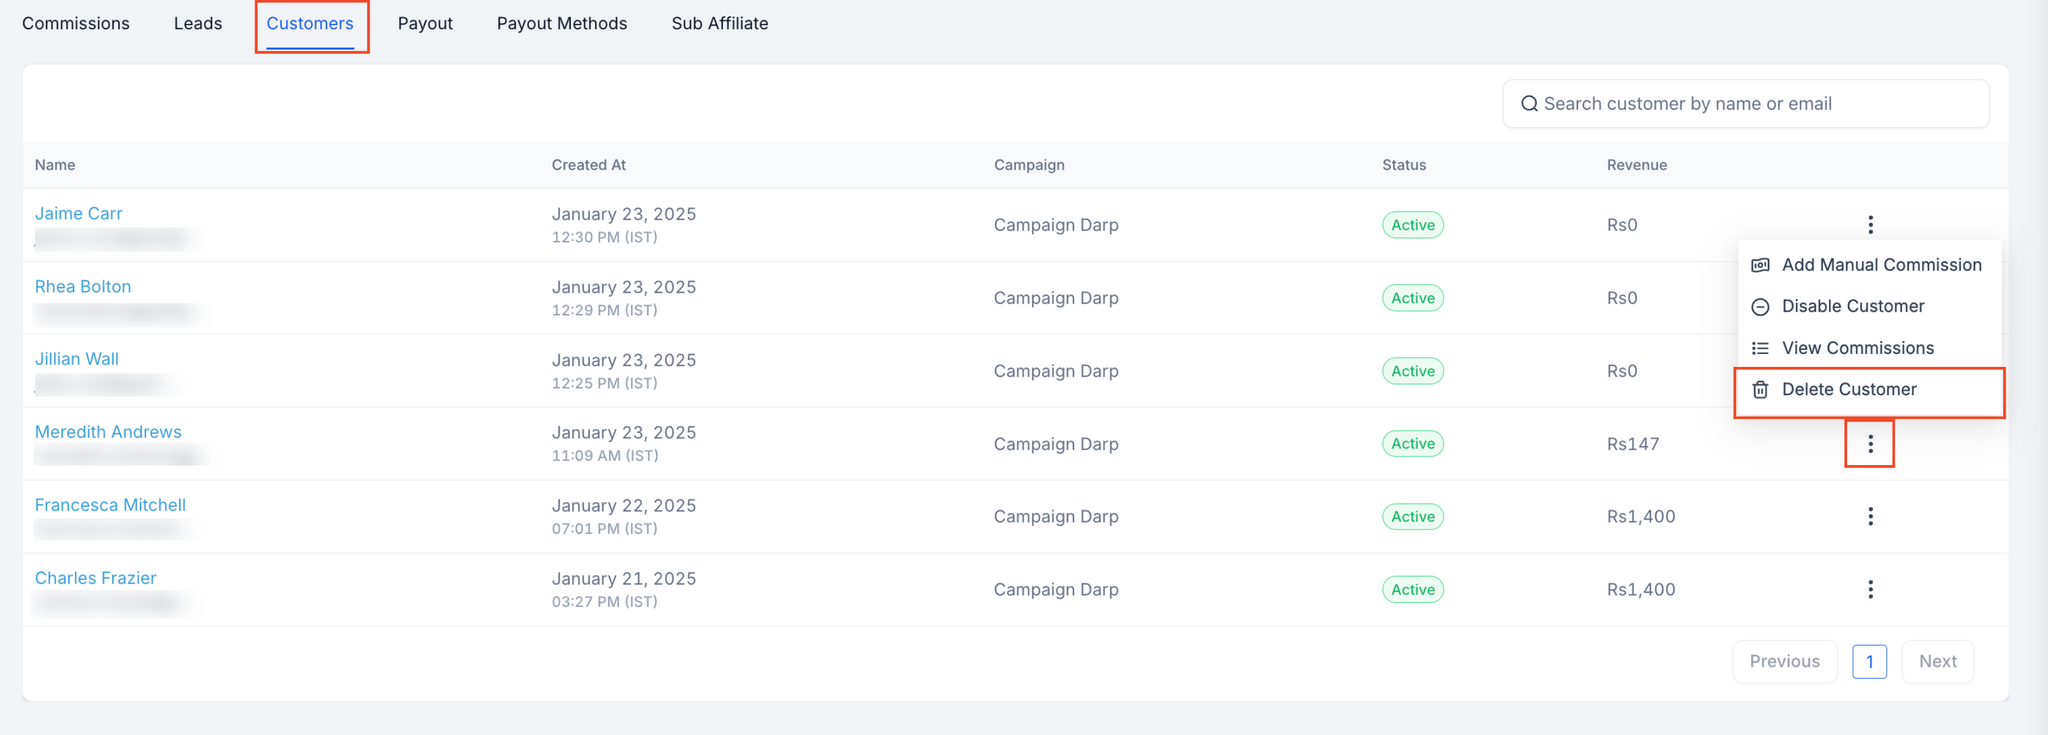2048x735 pixels.
Task: Click the Disable Customer circle icon
Action: point(1761,307)
